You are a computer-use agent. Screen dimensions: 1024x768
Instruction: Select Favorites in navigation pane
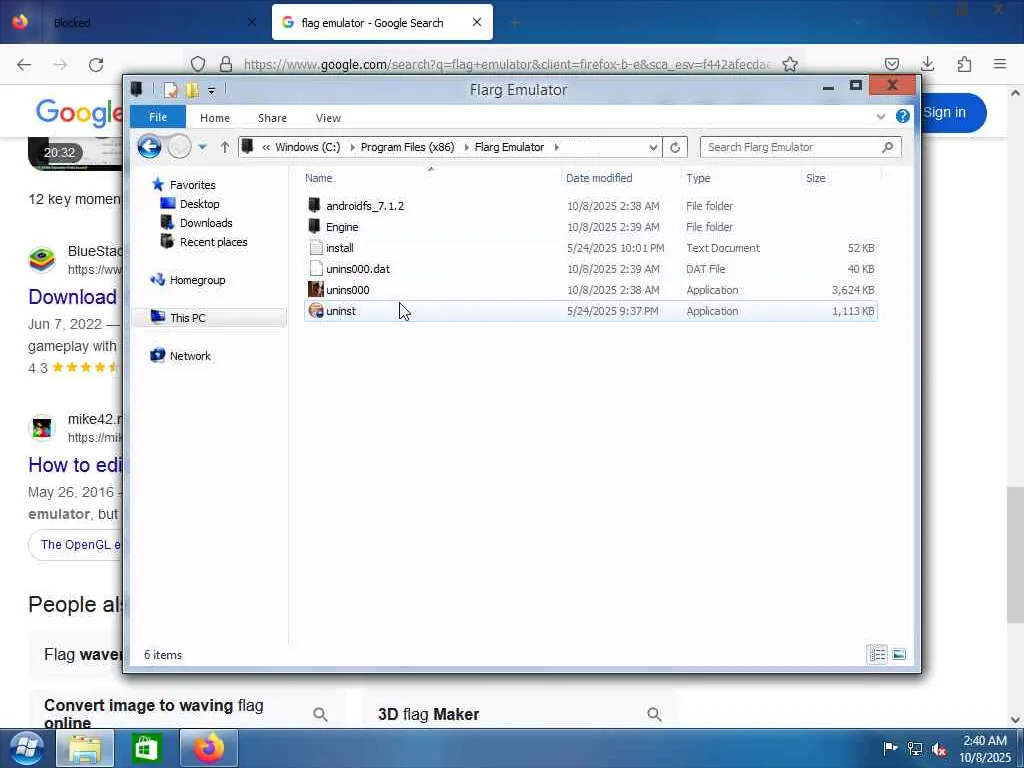(x=192, y=185)
